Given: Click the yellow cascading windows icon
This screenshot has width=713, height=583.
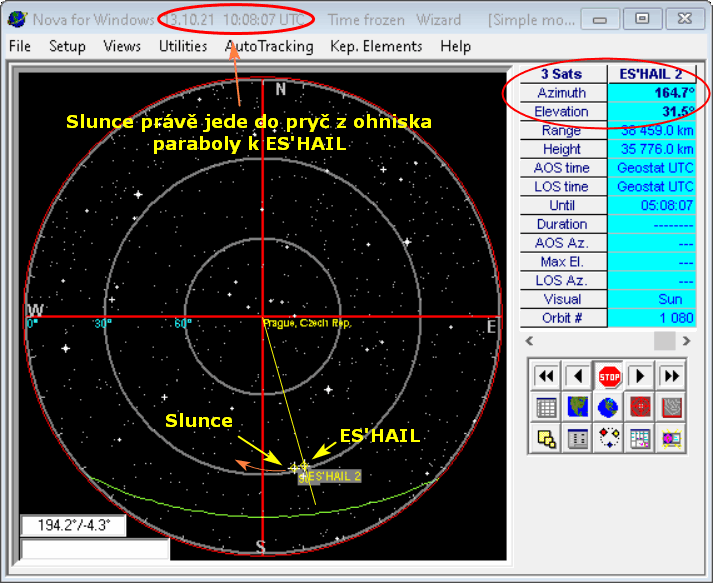Looking at the screenshot, I should coord(547,438).
